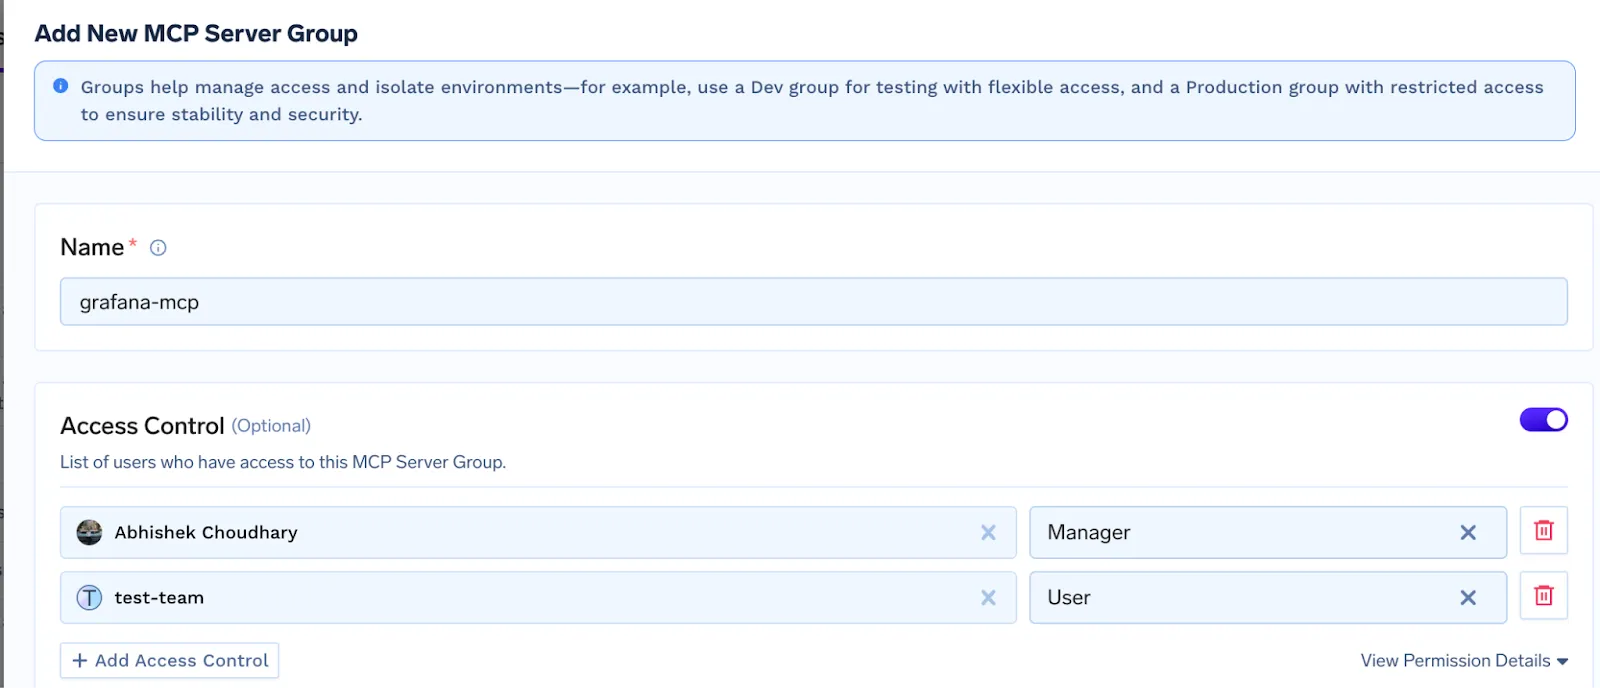Viewport: 1600px width, 688px height.
Task: Click the Add New MCP Server Group title
Action: 196,34
